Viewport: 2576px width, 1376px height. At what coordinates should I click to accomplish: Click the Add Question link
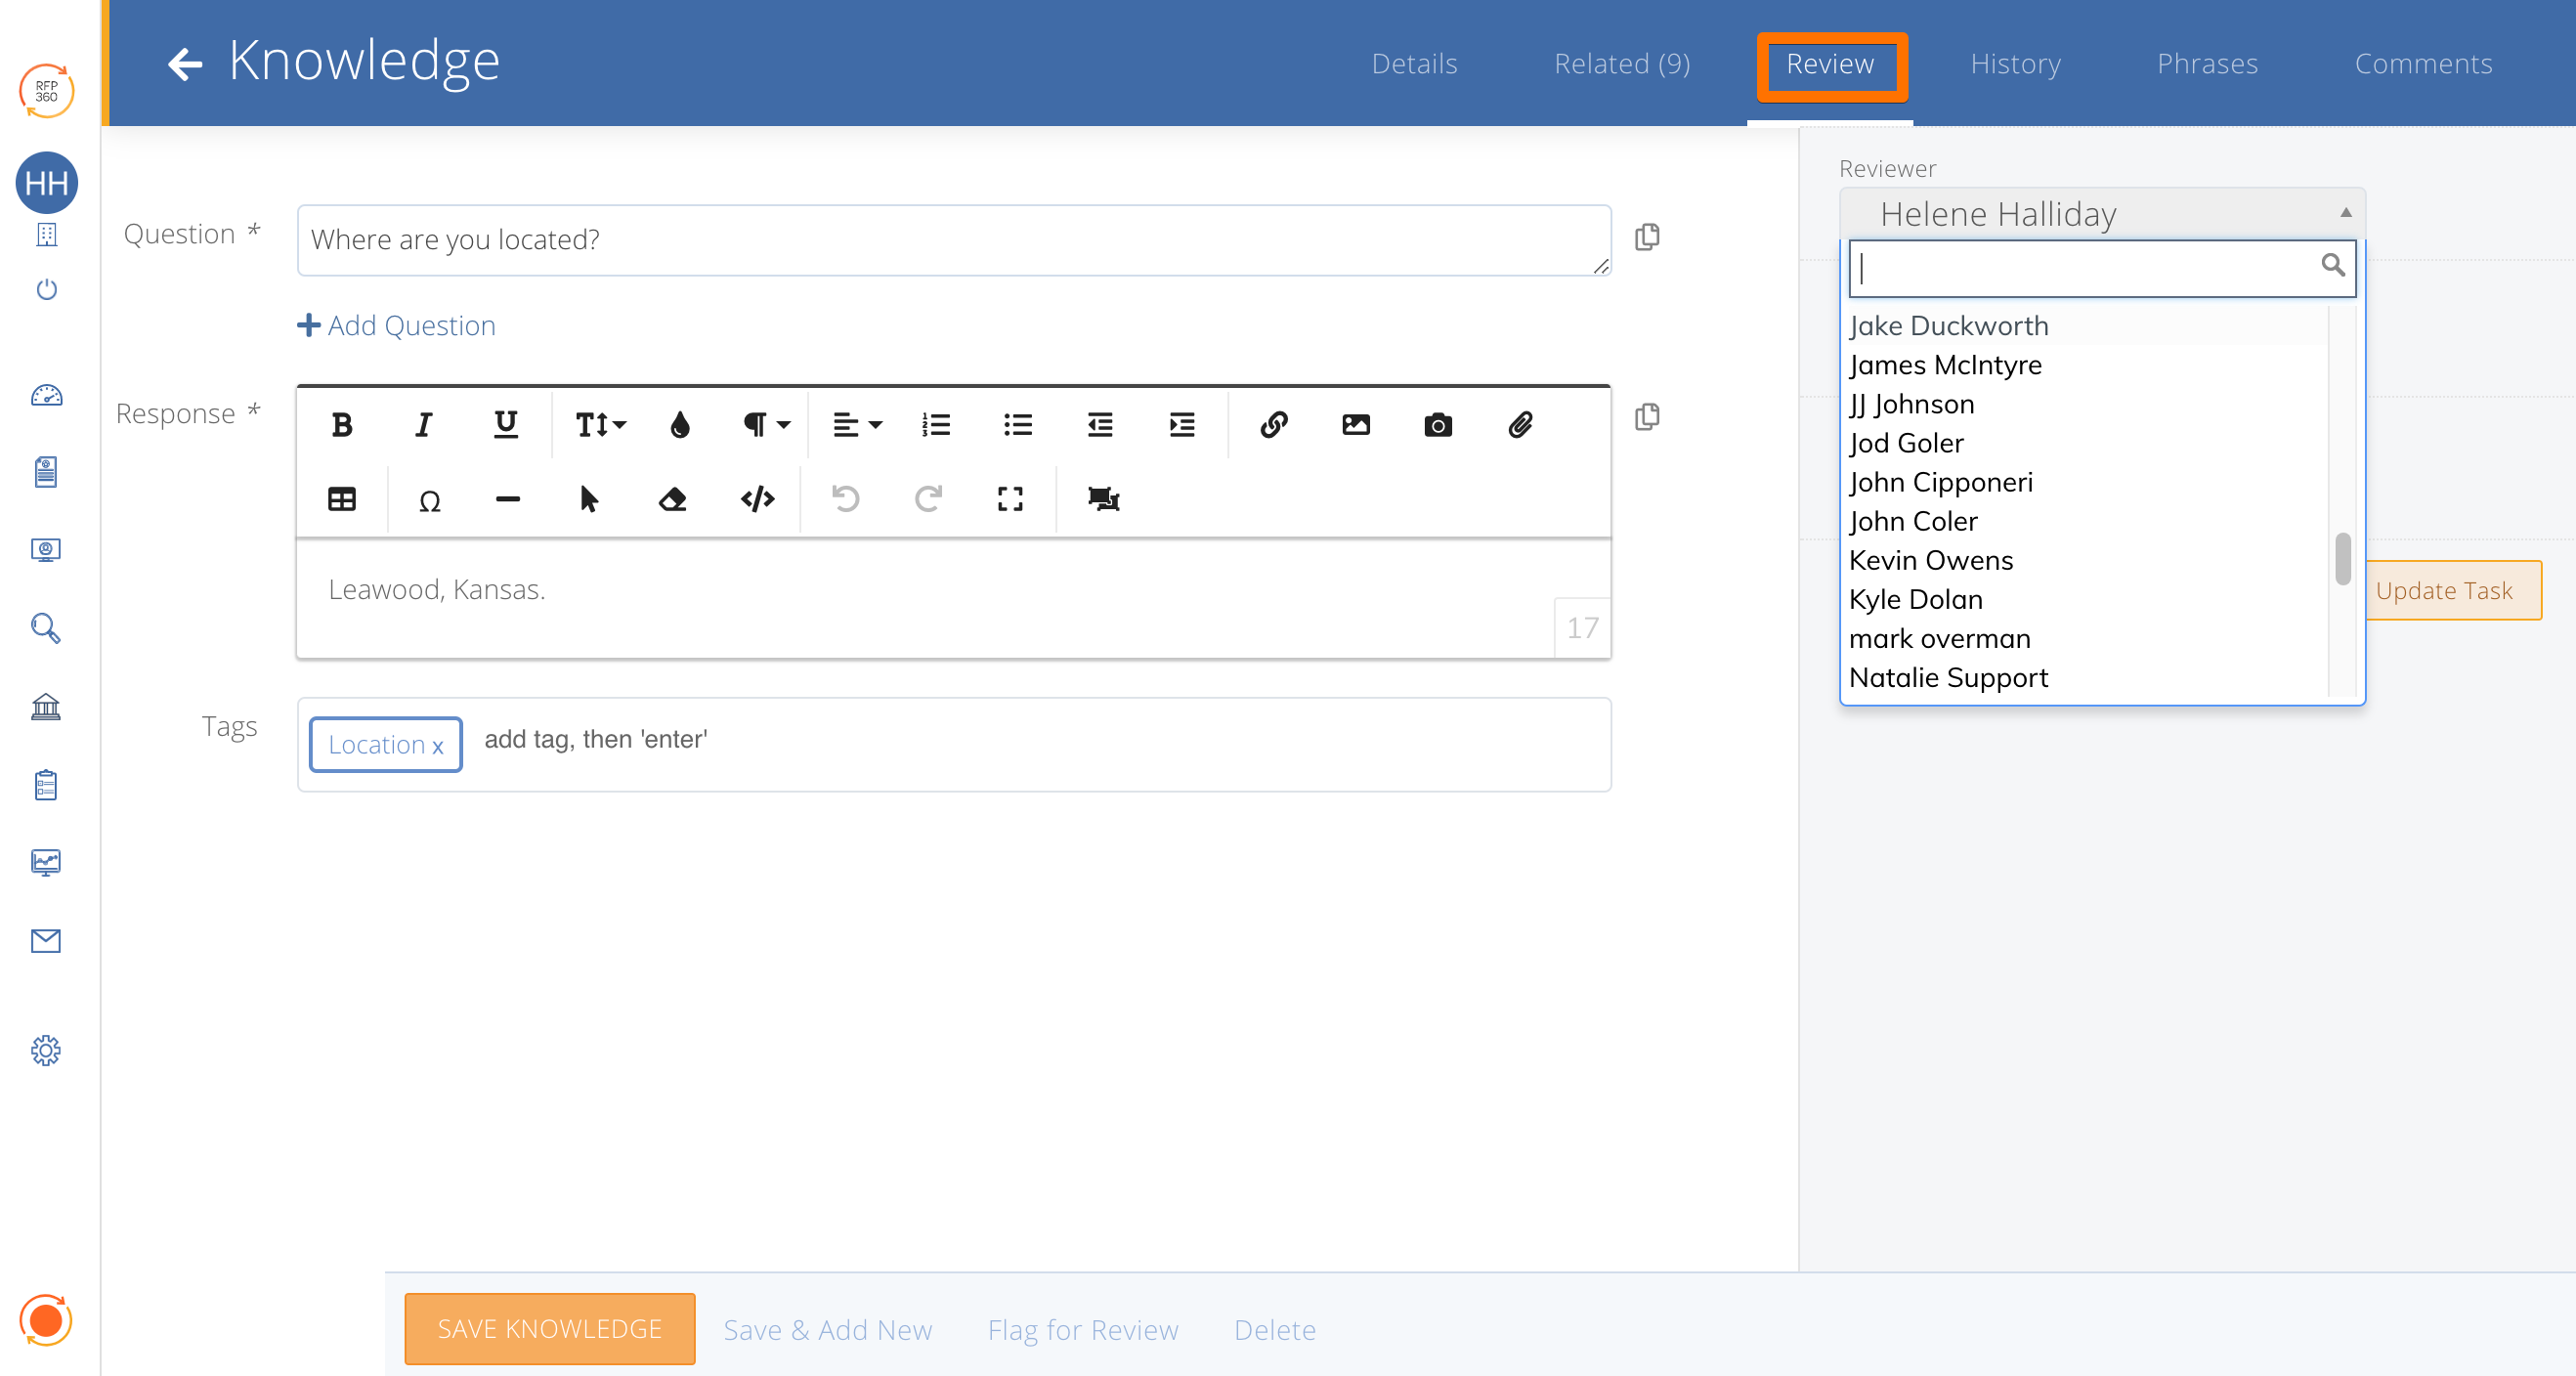(397, 325)
